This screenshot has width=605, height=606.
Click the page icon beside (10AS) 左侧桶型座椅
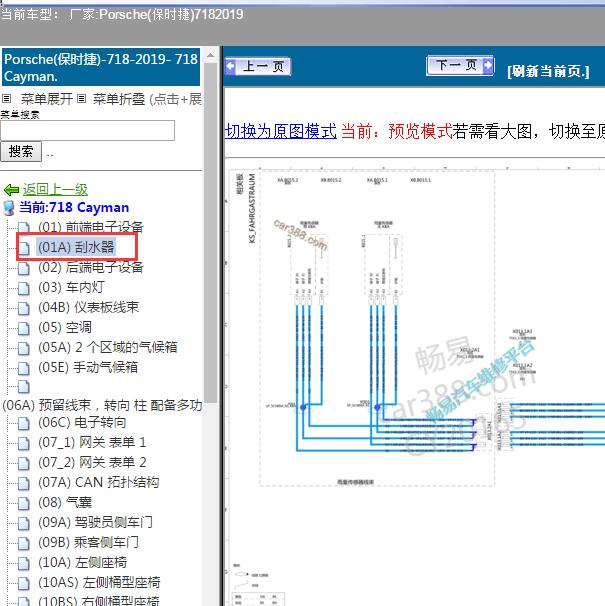point(24,584)
